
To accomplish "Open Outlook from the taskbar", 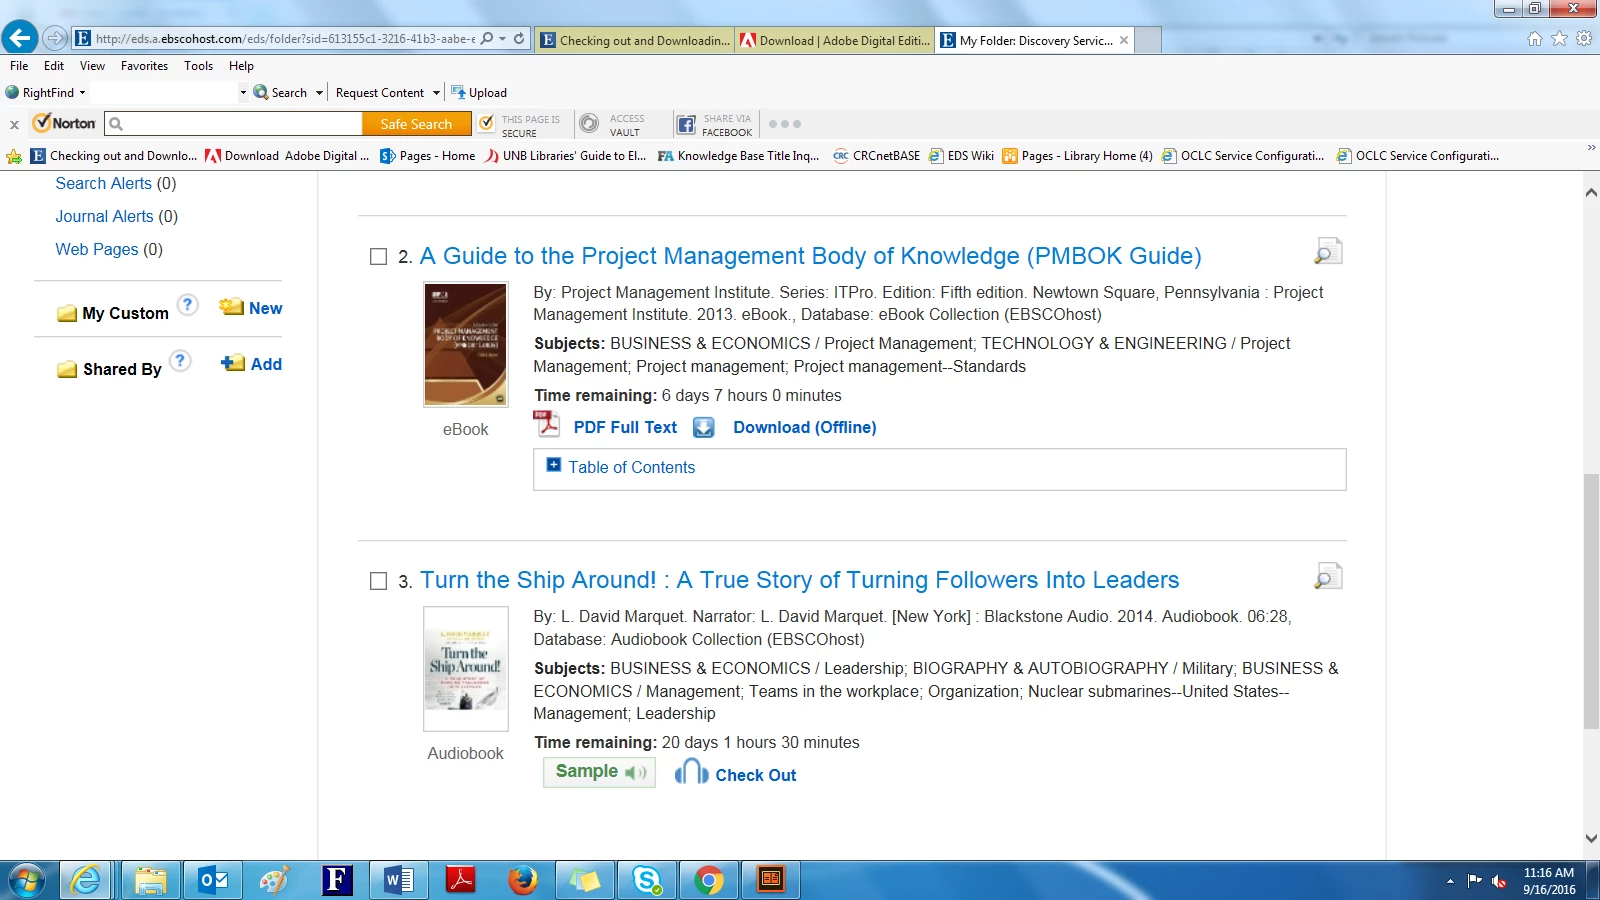I will [213, 880].
